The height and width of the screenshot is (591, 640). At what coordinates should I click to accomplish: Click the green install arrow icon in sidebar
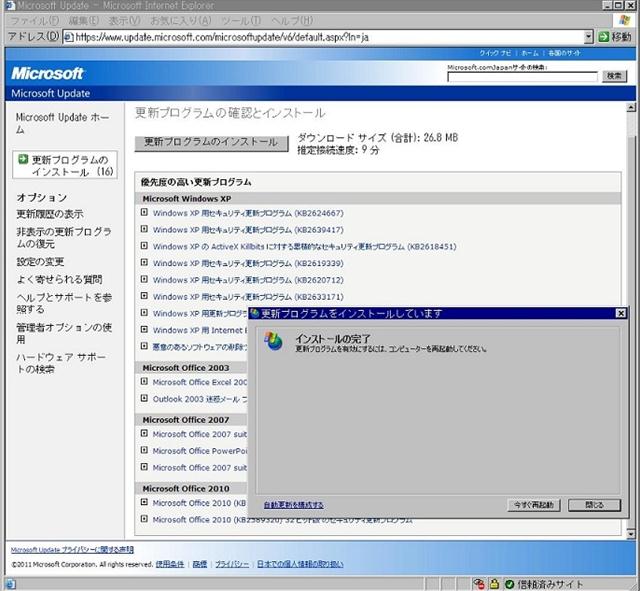23,159
